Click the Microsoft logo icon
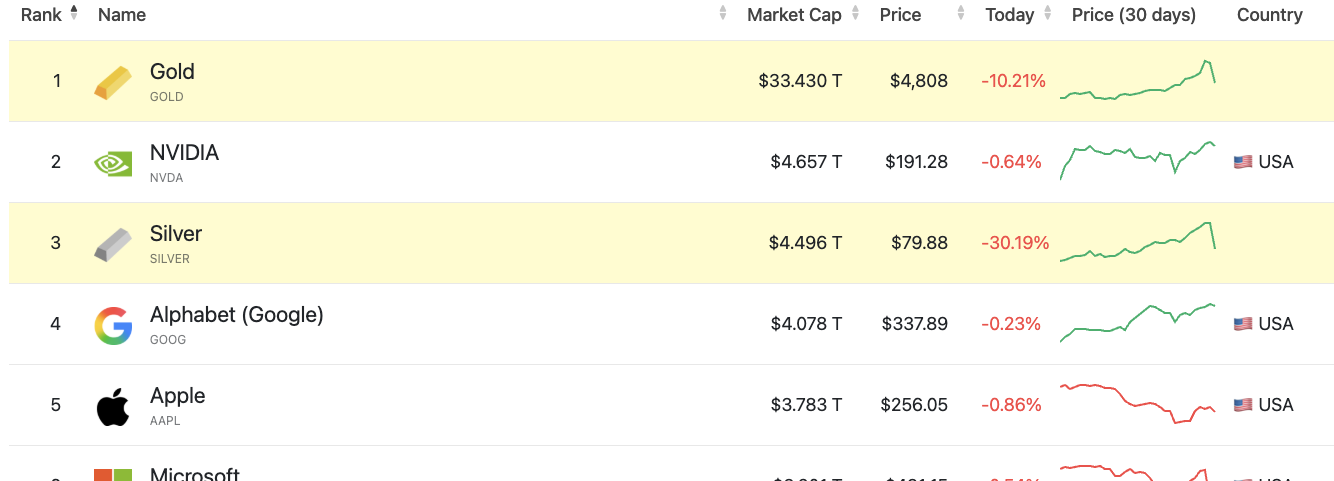This screenshot has width=1334, height=481. point(113,474)
